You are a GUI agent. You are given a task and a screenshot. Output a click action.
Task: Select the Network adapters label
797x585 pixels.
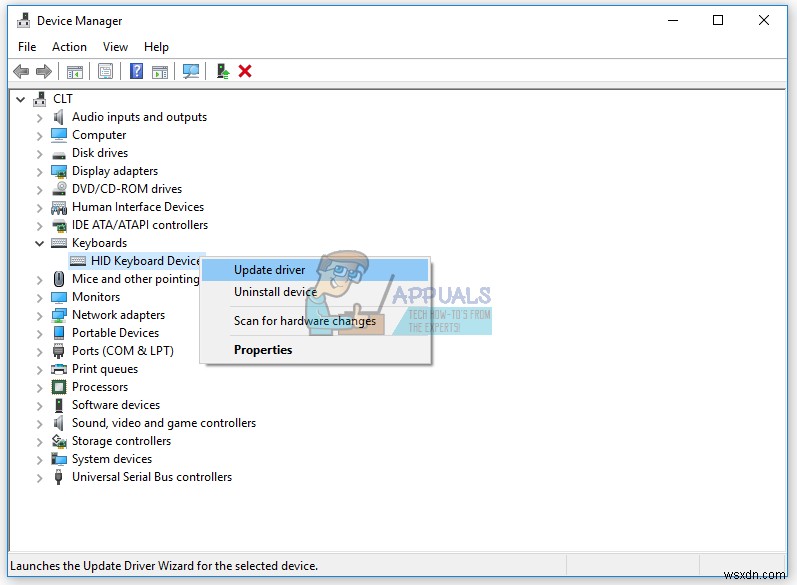(x=118, y=315)
